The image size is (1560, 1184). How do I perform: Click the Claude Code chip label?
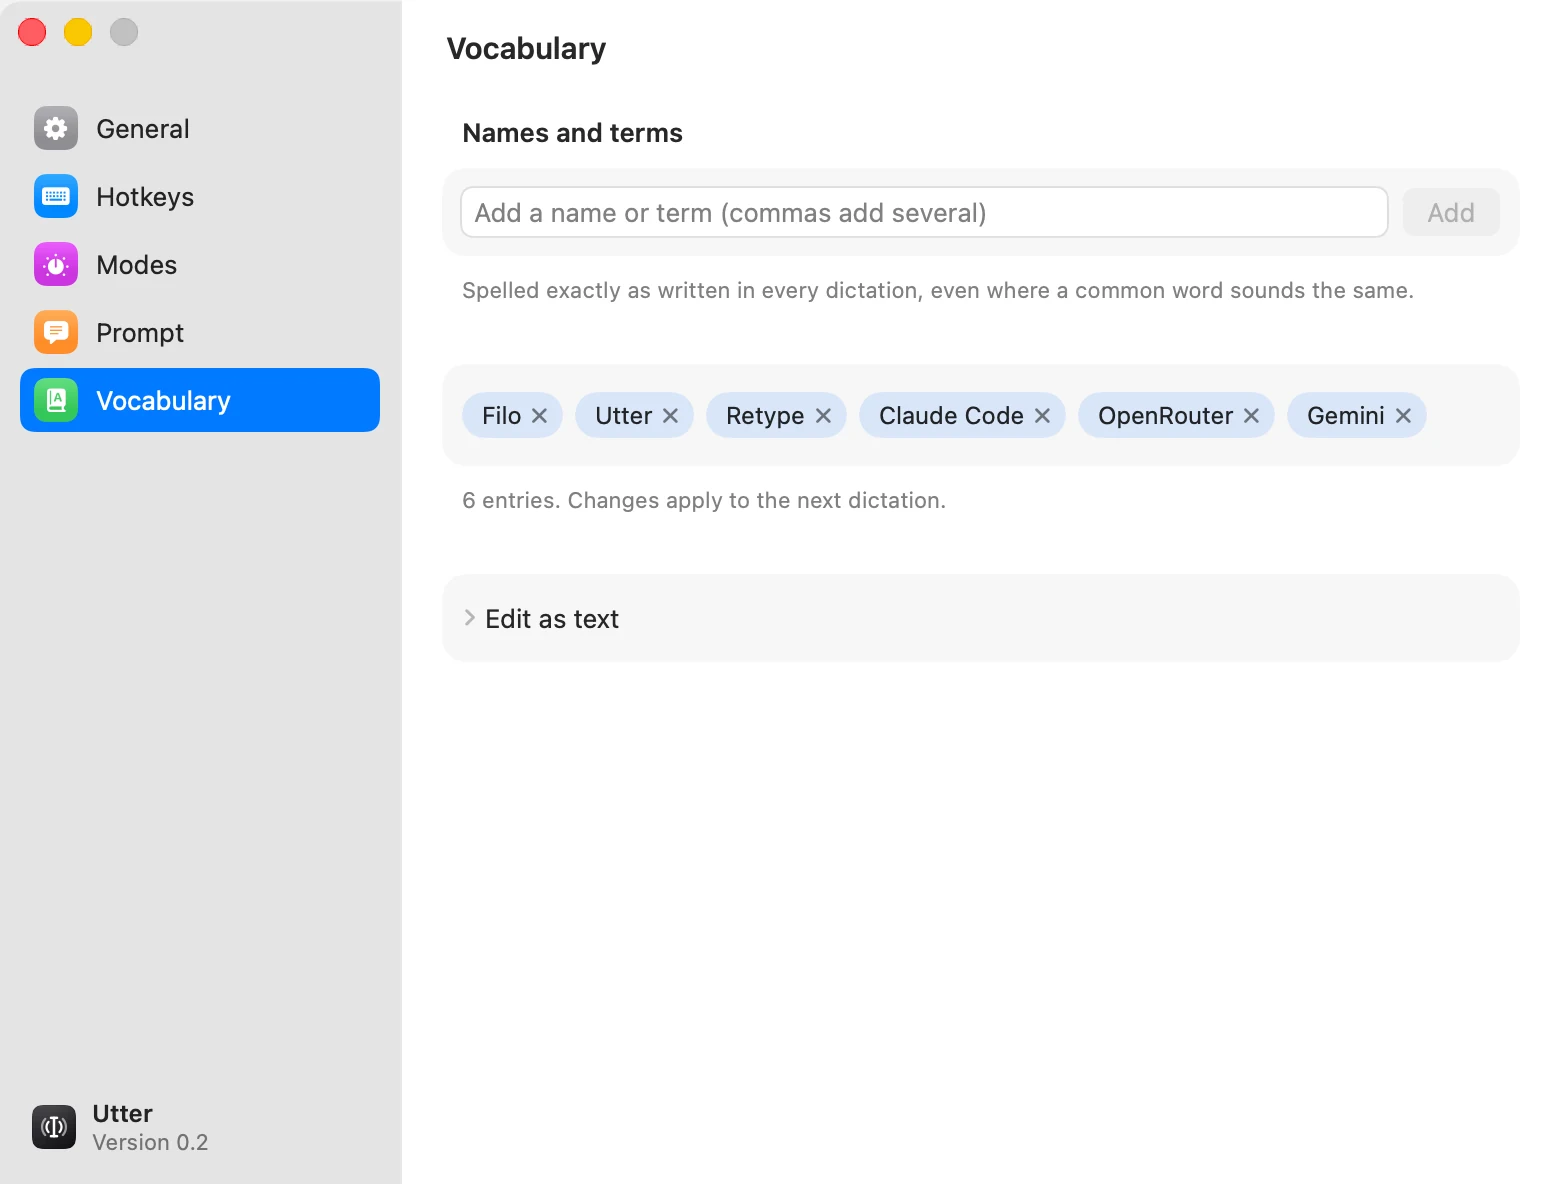pyautogui.click(x=951, y=415)
